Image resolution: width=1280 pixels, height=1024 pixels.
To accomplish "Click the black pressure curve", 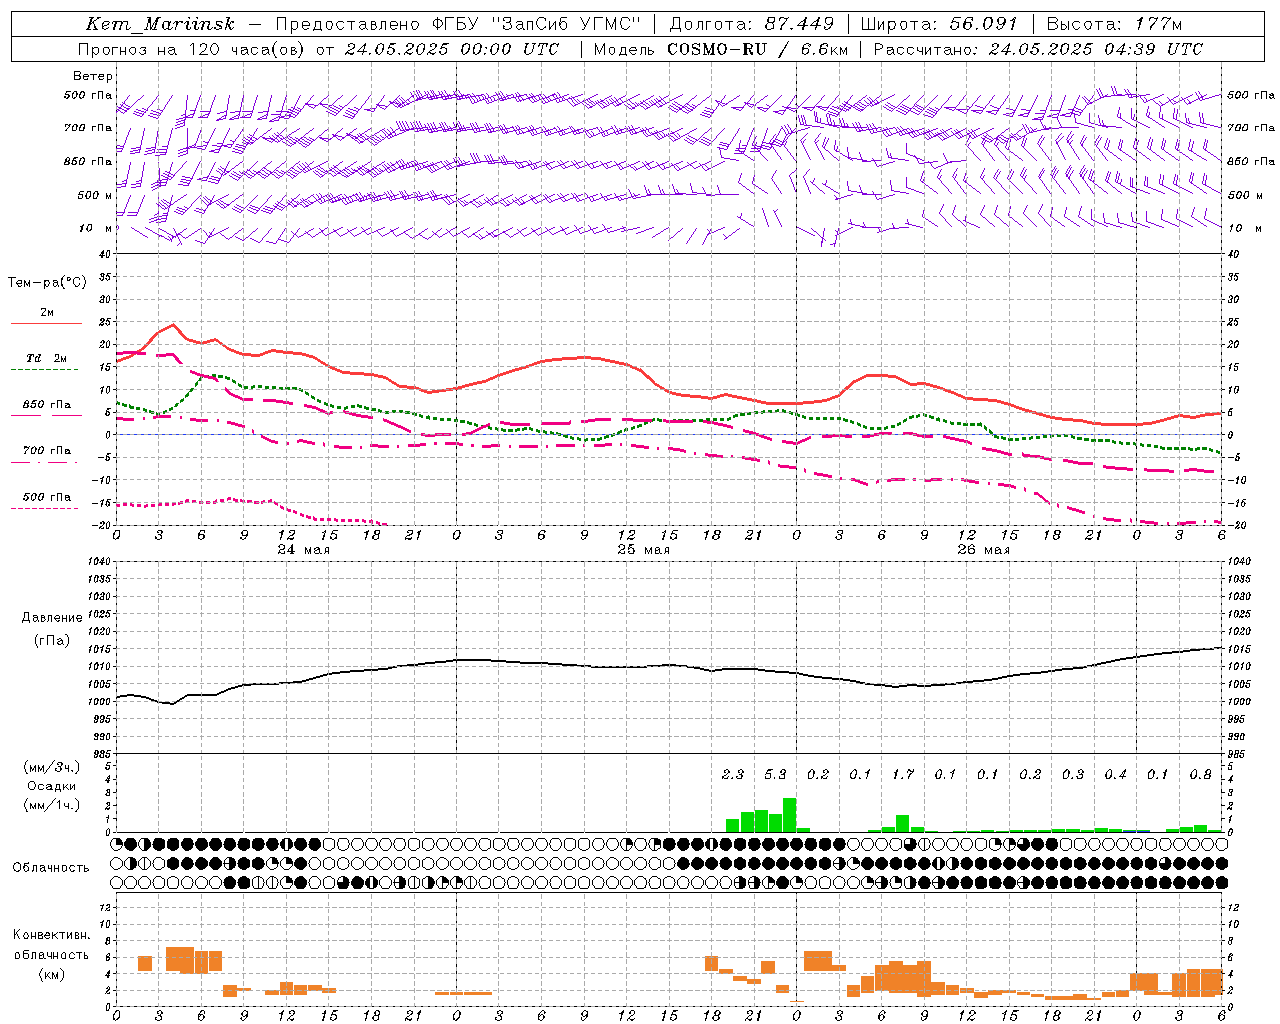I will tap(668, 665).
